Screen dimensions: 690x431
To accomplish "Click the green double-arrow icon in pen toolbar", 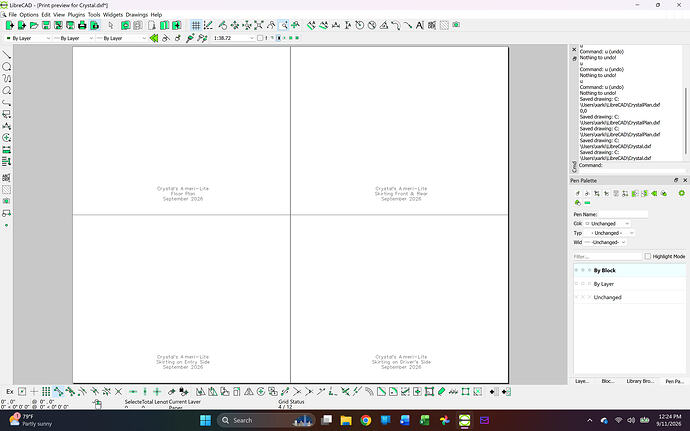I will (154, 38).
